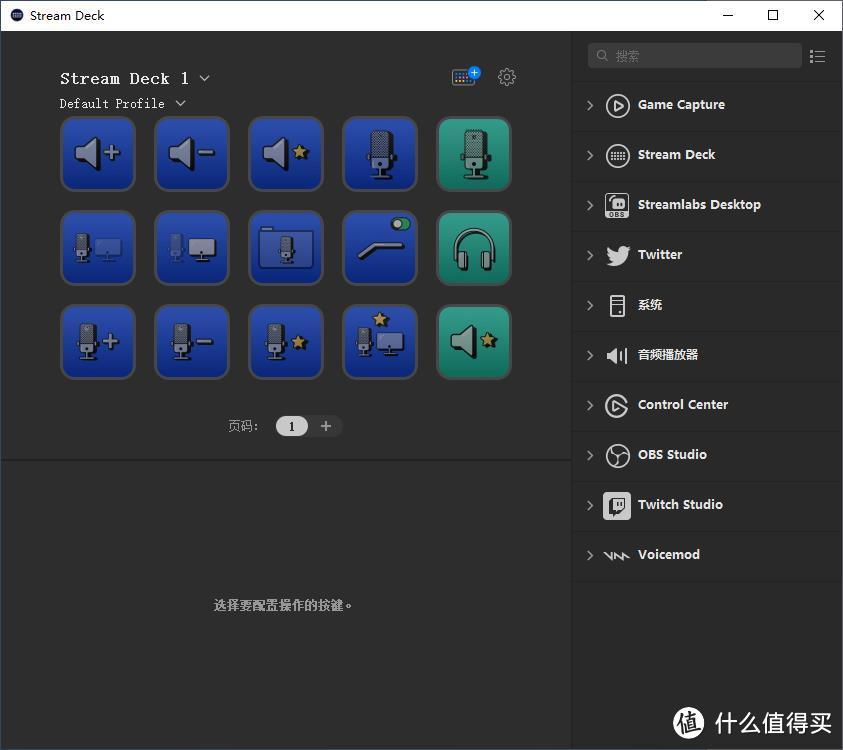The width and height of the screenshot is (843, 750).
Task: Click the Control Center icon
Action: pyautogui.click(x=617, y=405)
